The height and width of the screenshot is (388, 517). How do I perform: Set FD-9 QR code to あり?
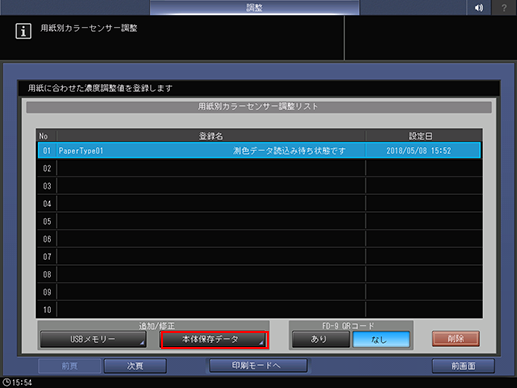(321, 339)
